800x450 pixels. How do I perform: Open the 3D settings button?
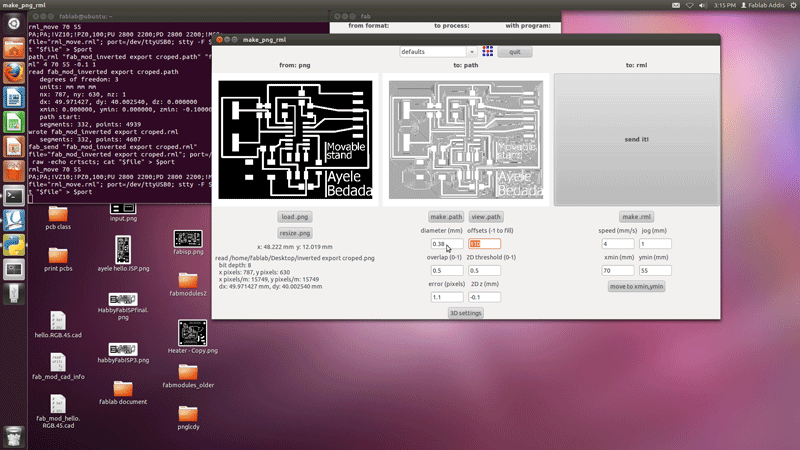(x=465, y=313)
